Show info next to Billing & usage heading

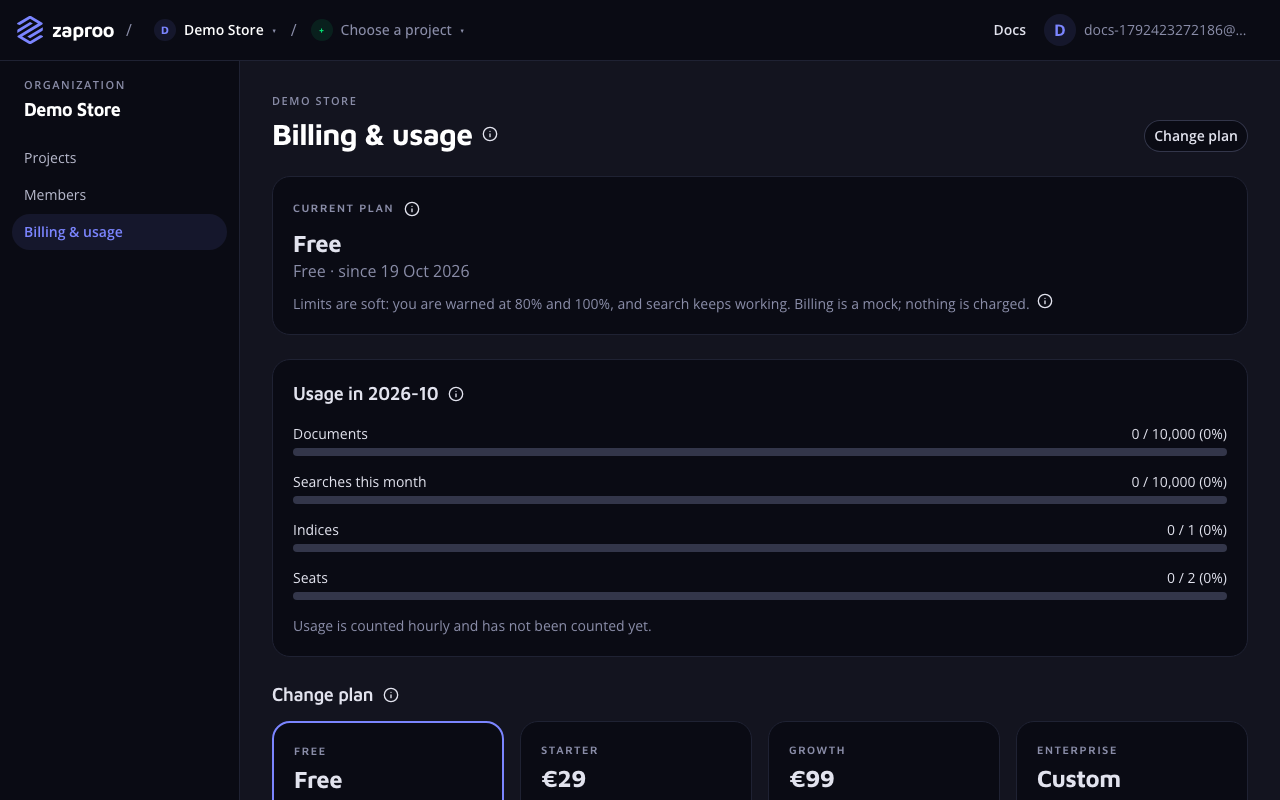pos(490,134)
